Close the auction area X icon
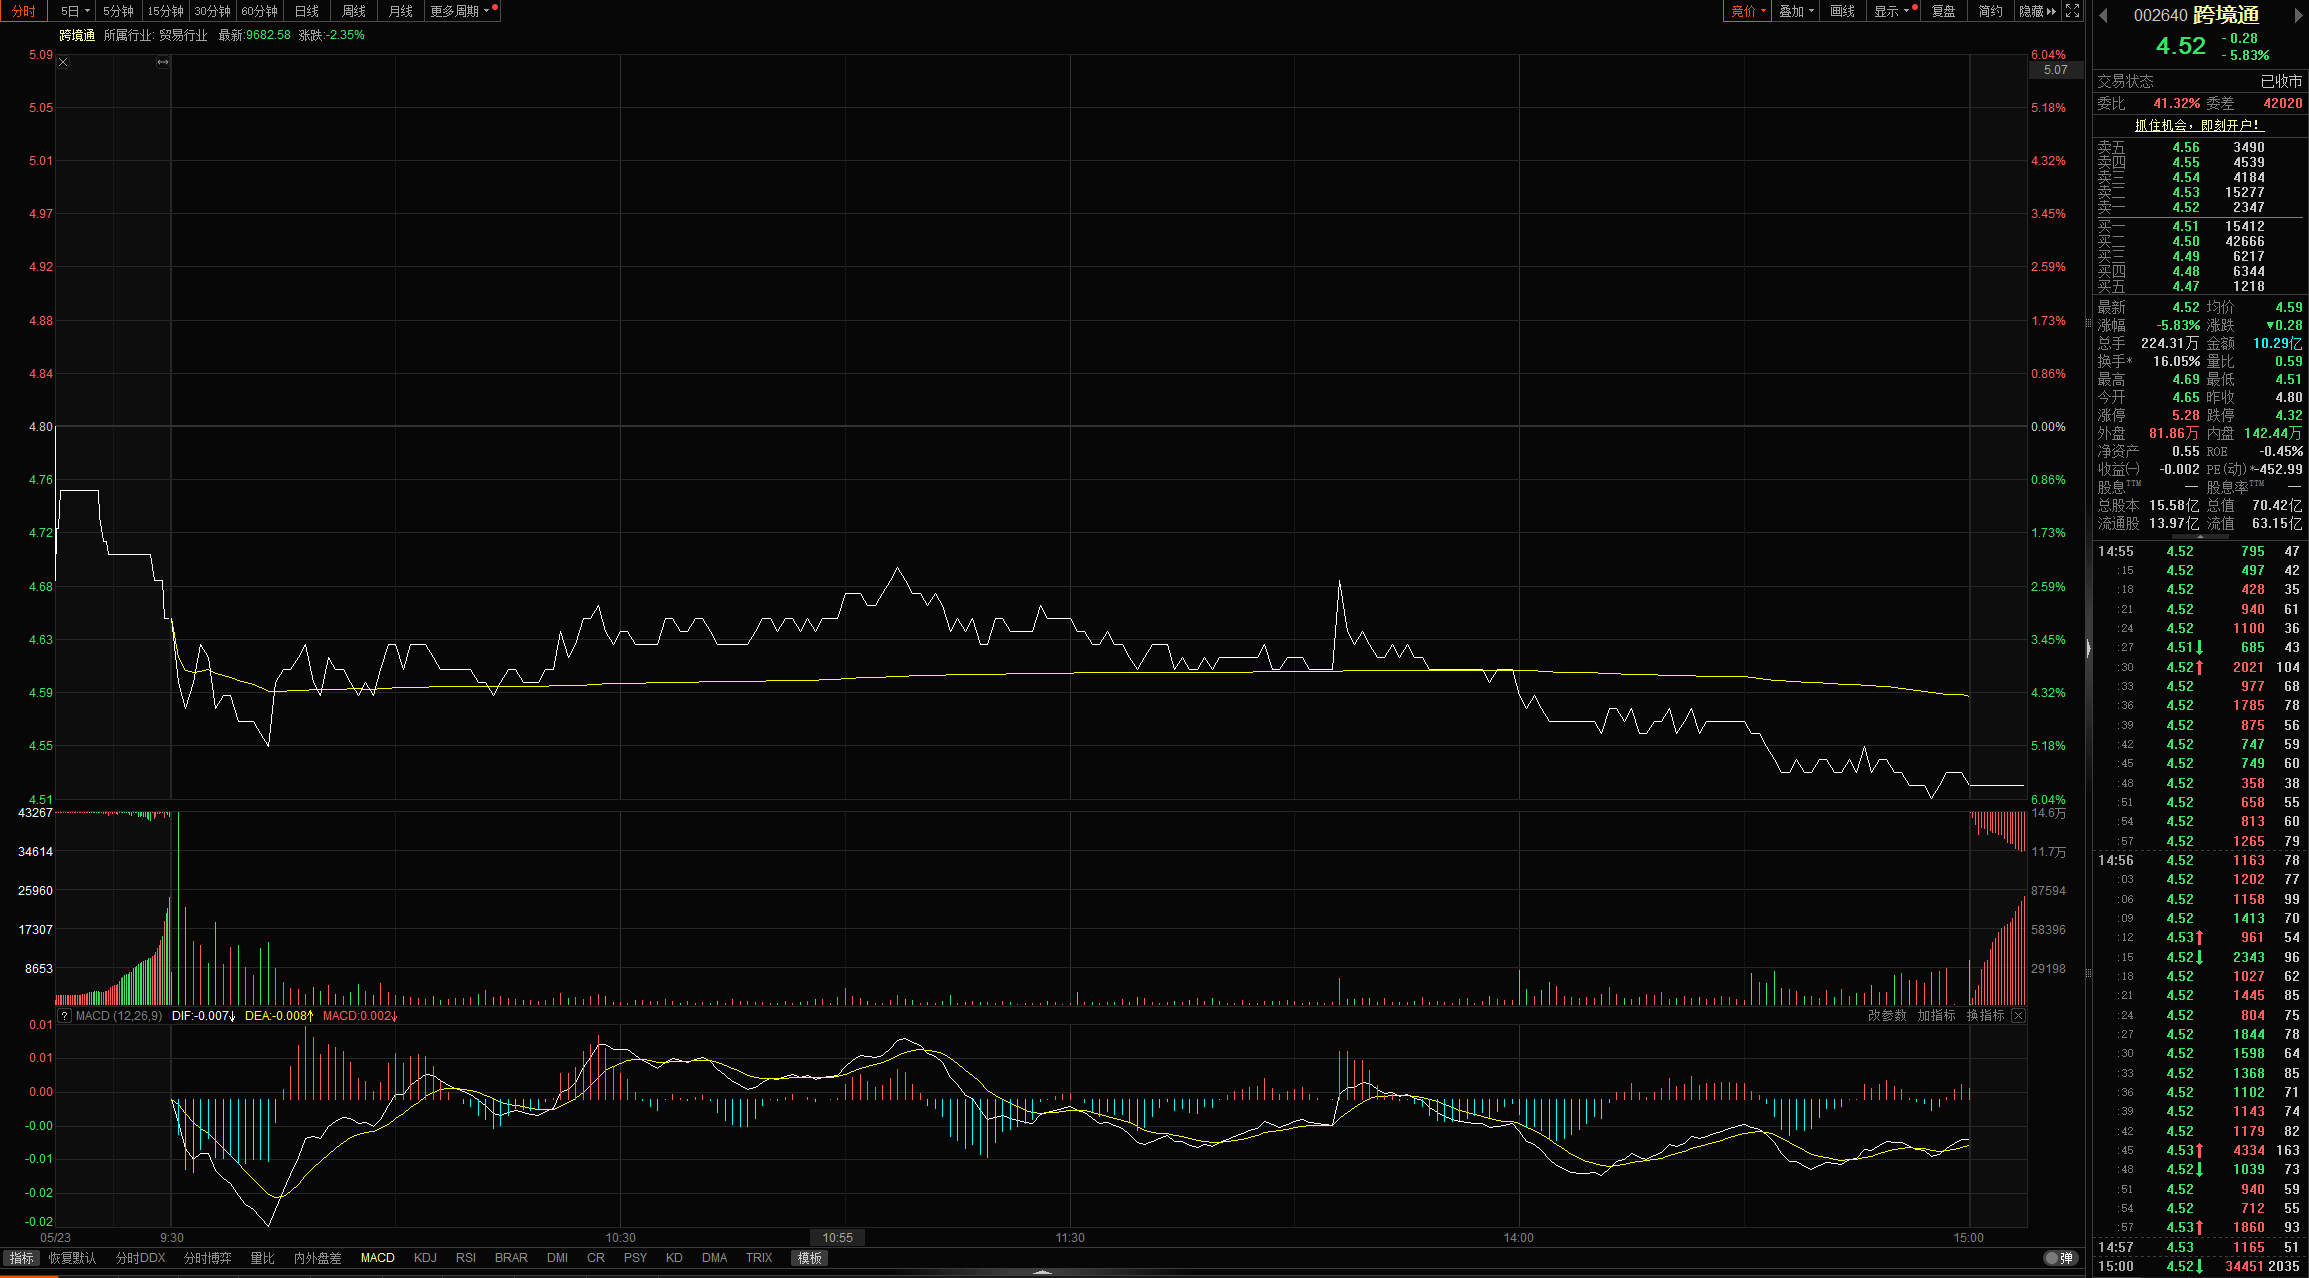This screenshot has width=2309, height=1278. click(x=63, y=62)
